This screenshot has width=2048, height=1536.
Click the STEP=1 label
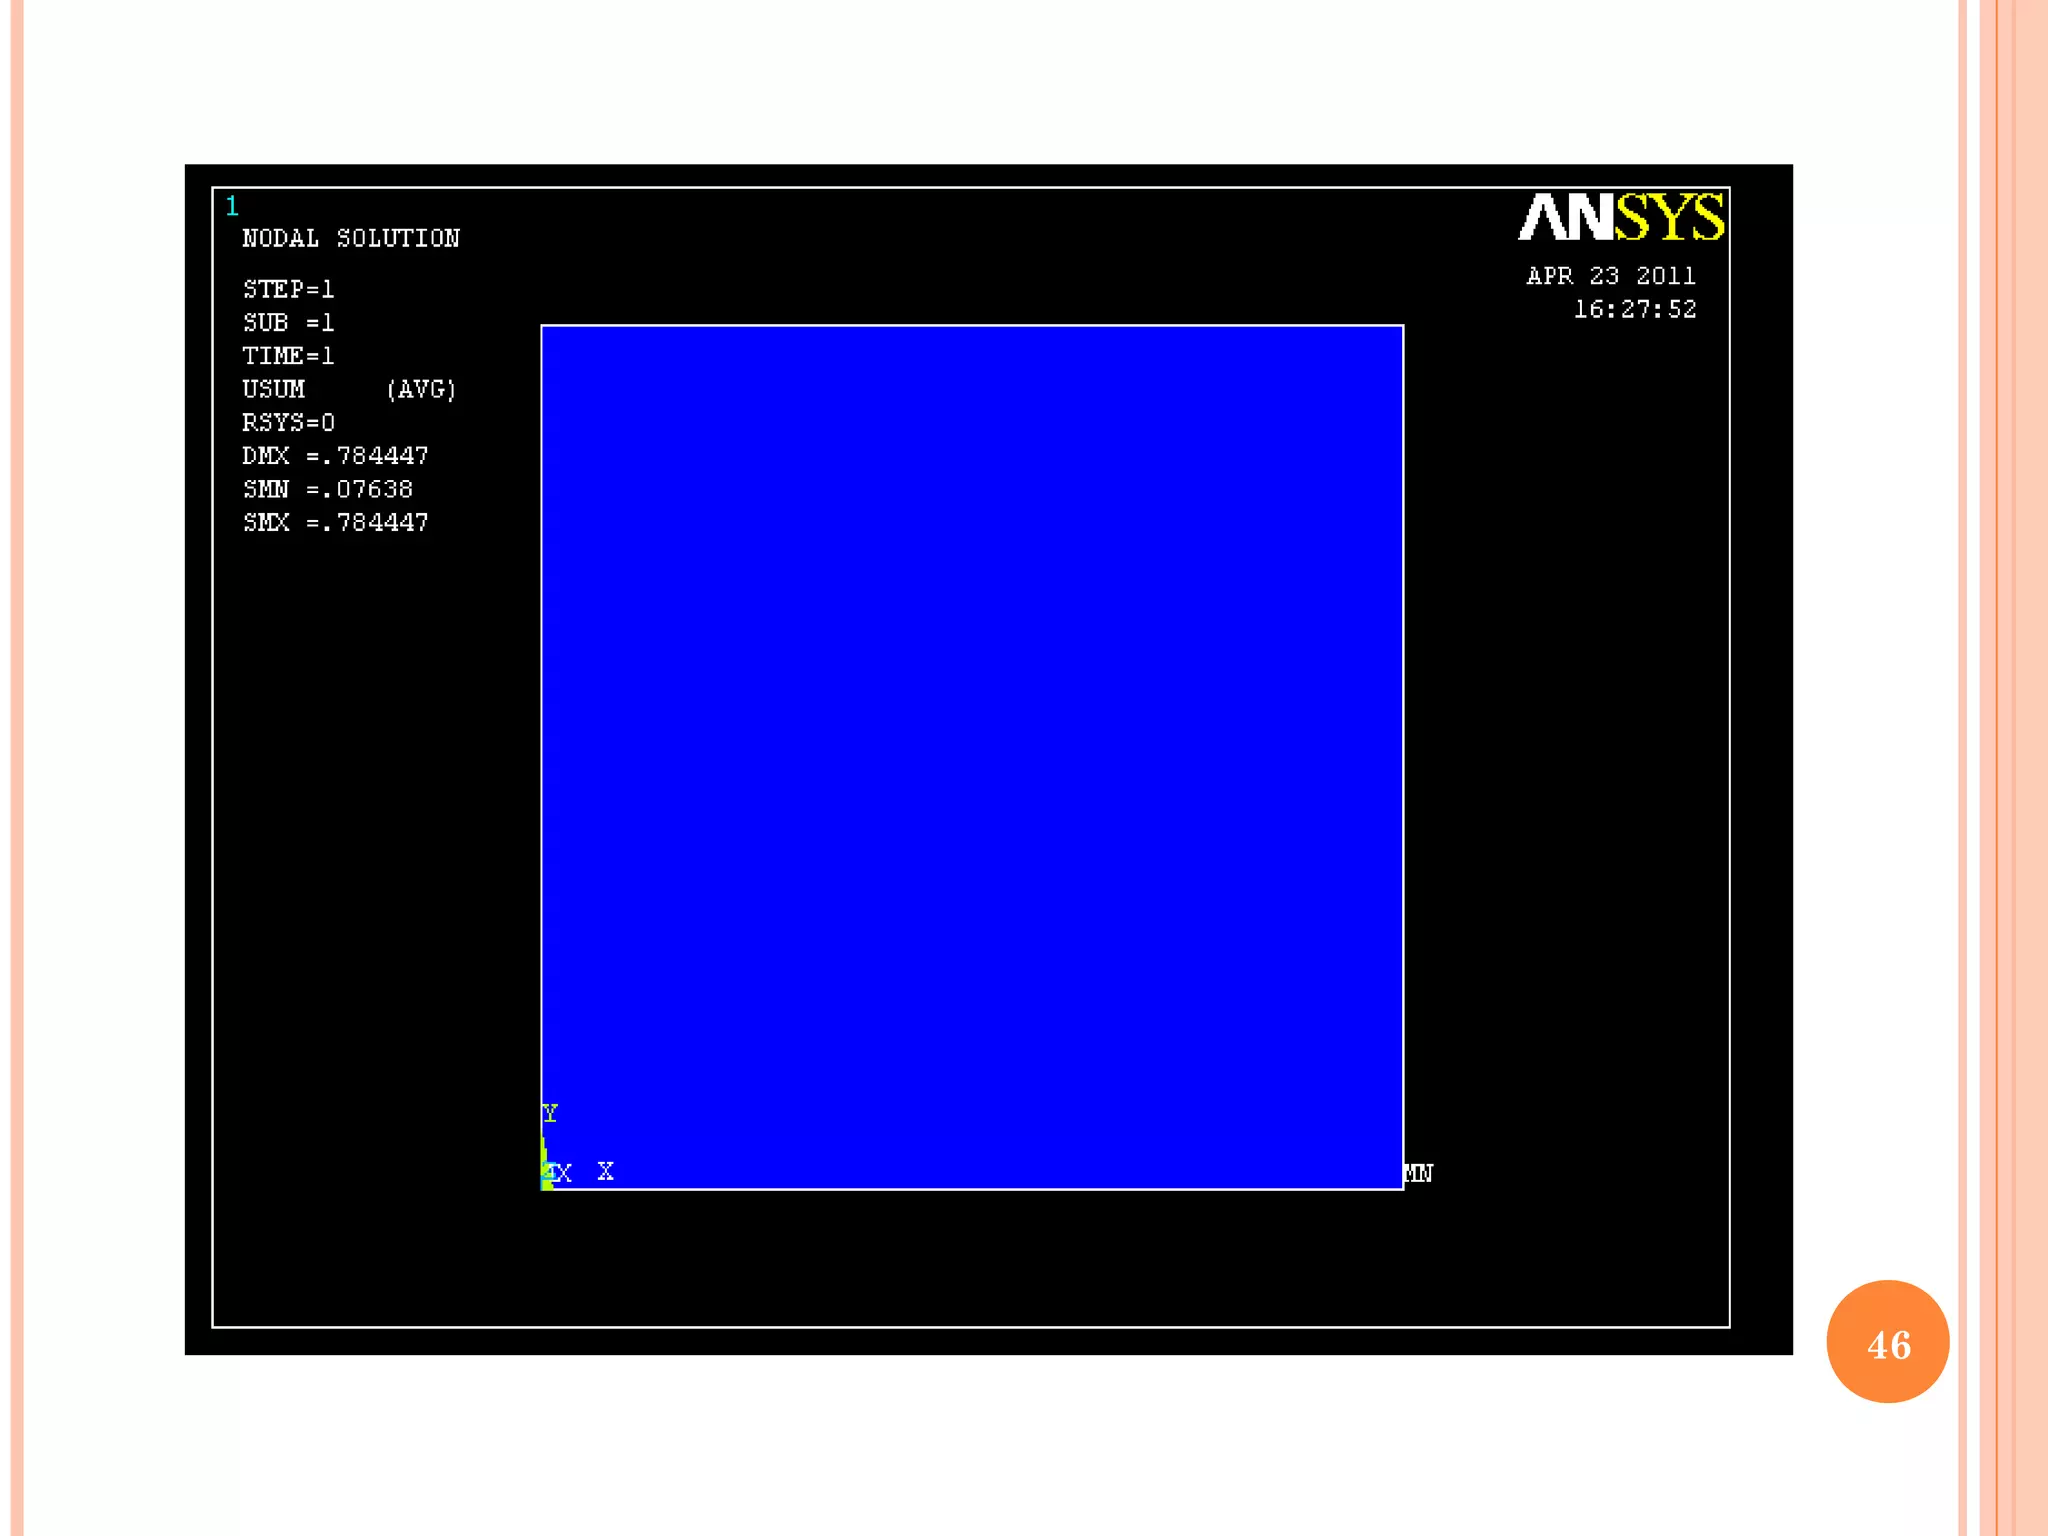[288, 289]
